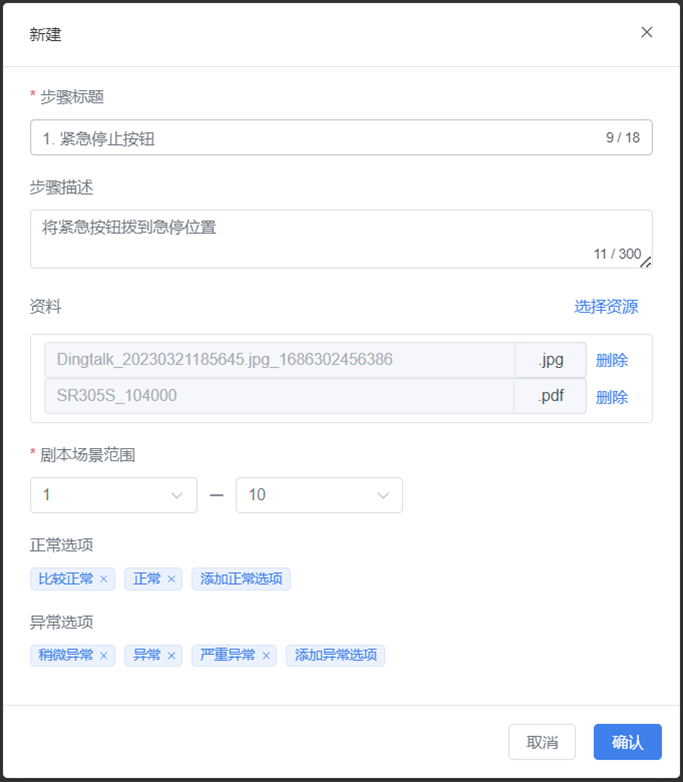683x782 pixels.
Task: Open the scene range end dropdown showing 10
Action: pos(319,495)
